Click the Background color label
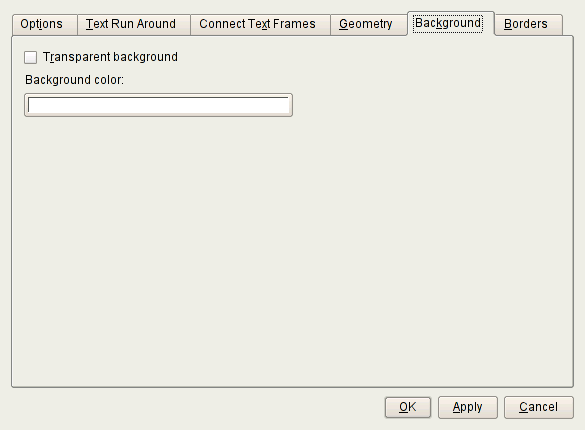Screen dimensions: 585x430 pos(74,80)
